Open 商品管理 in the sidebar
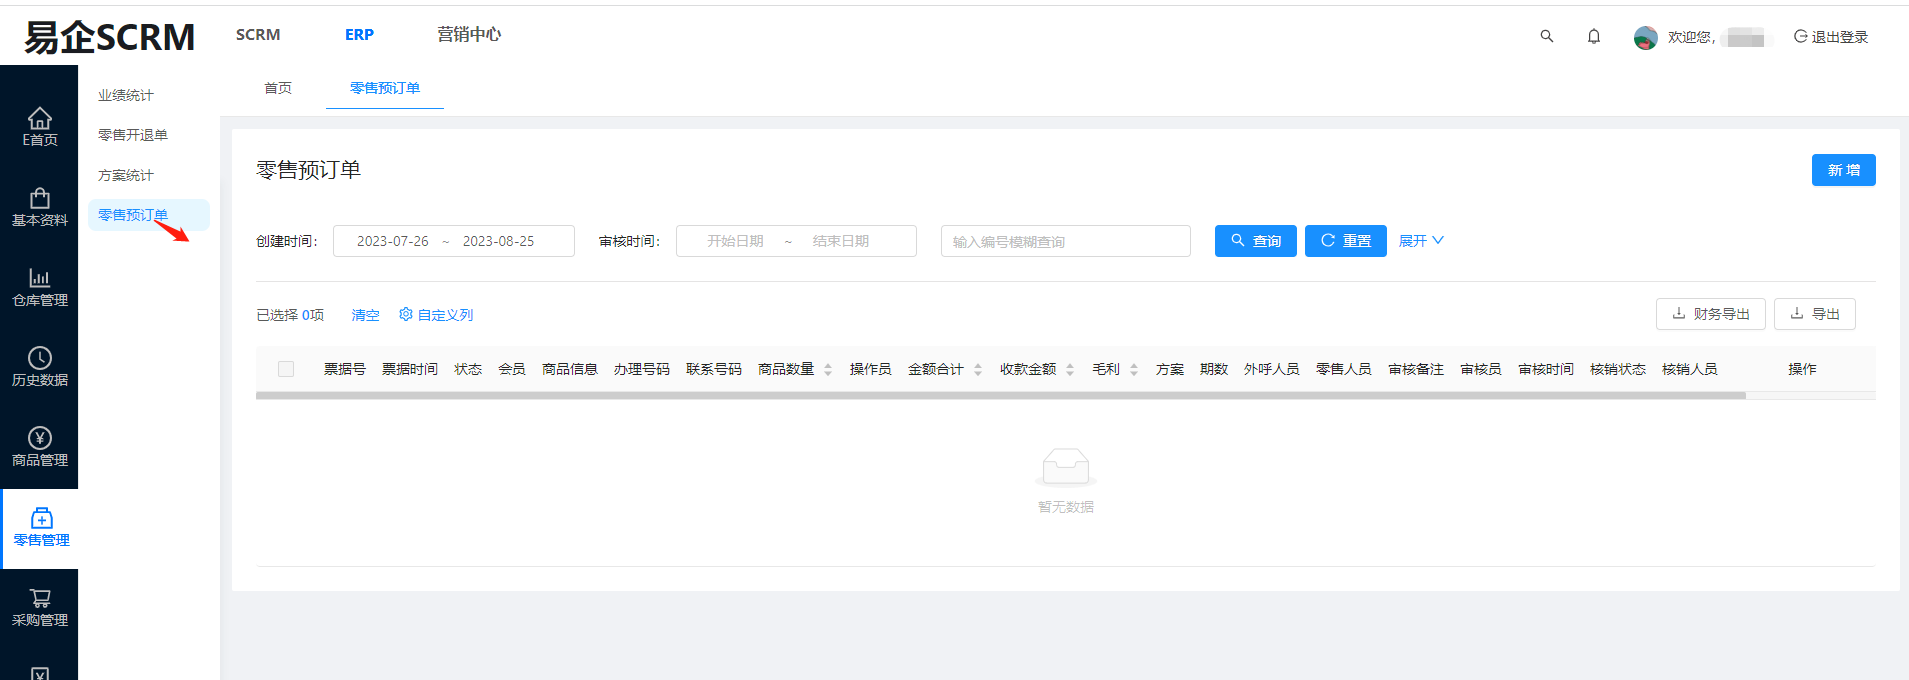1909x680 pixels. point(39,447)
